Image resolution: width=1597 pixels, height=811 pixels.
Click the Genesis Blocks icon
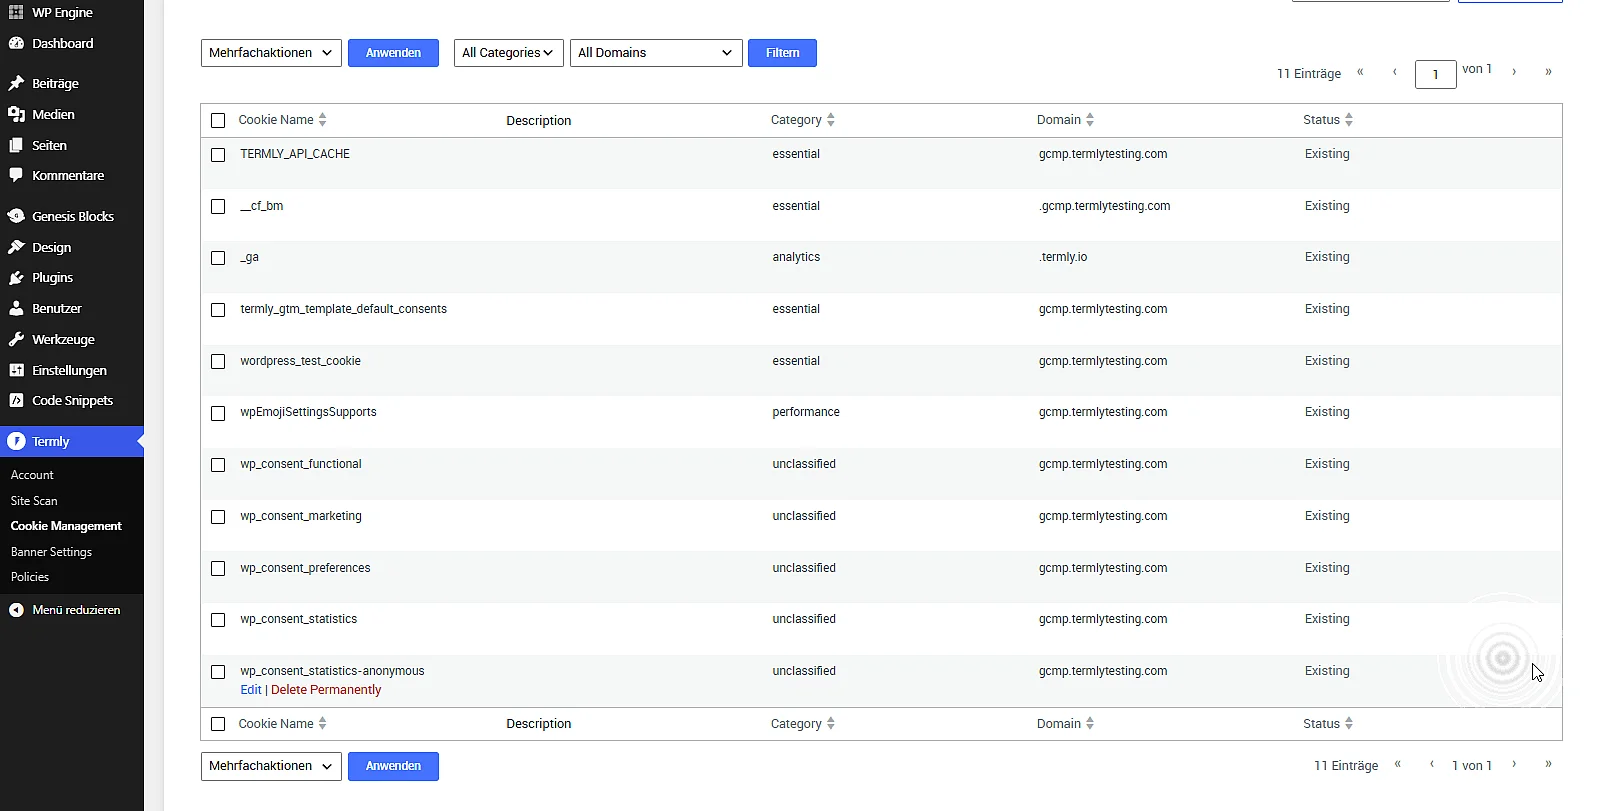pyautogui.click(x=16, y=216)
